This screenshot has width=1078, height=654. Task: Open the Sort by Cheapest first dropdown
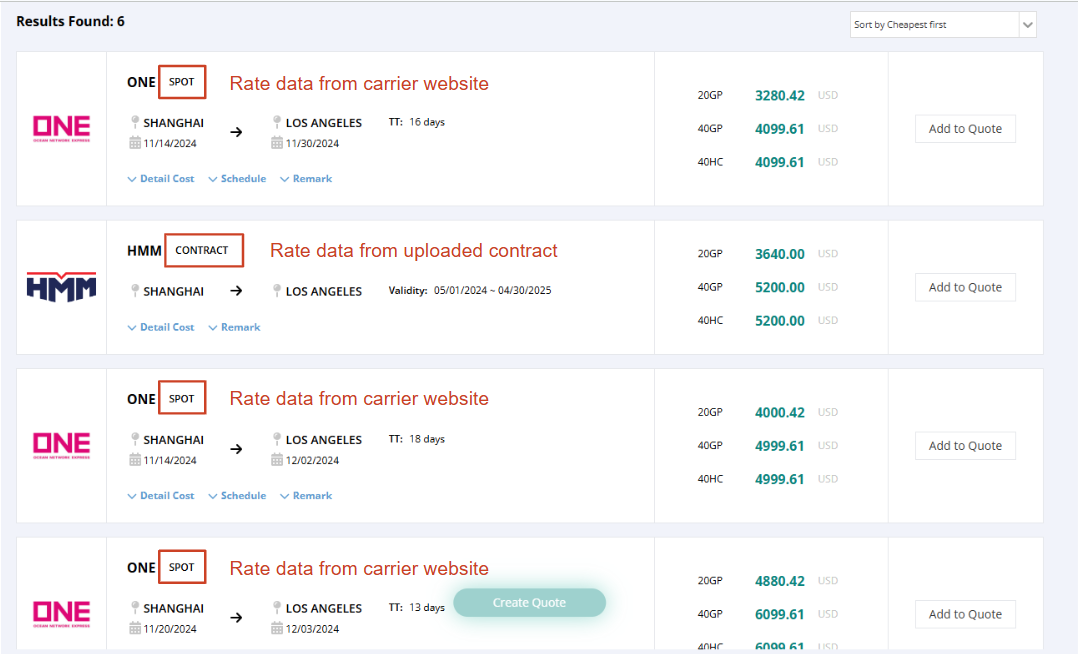(942, 25)
